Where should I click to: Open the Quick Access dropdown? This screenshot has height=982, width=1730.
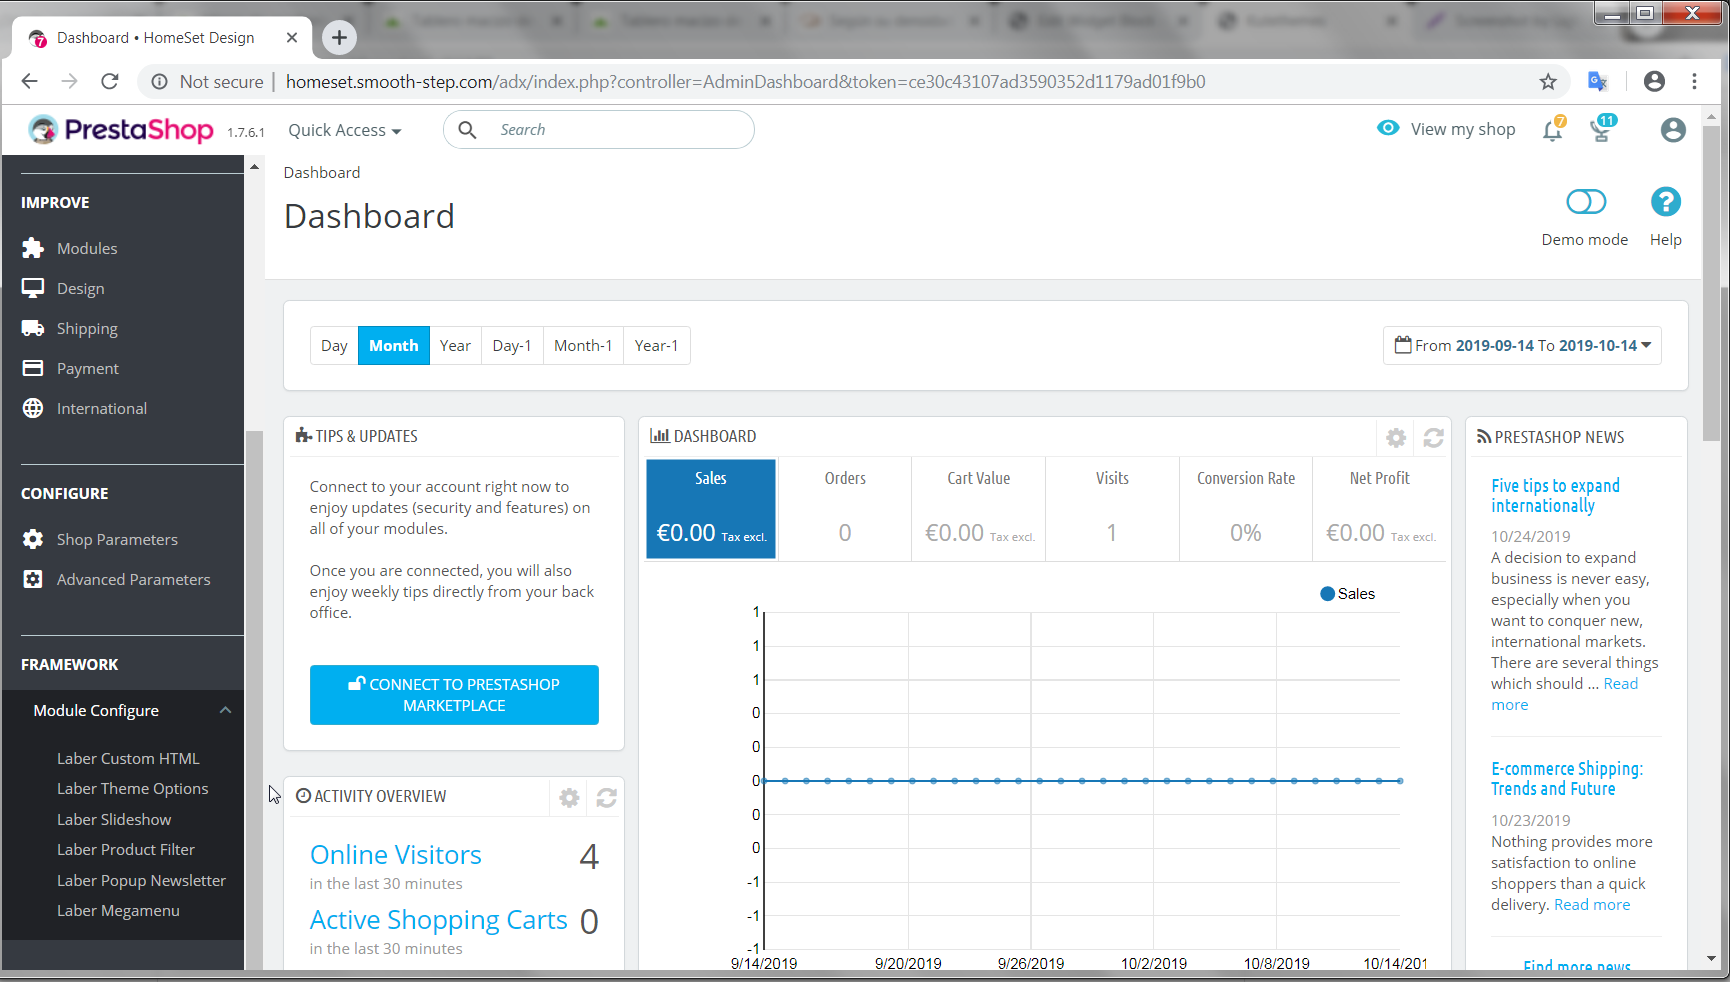(x=345, y=130)
